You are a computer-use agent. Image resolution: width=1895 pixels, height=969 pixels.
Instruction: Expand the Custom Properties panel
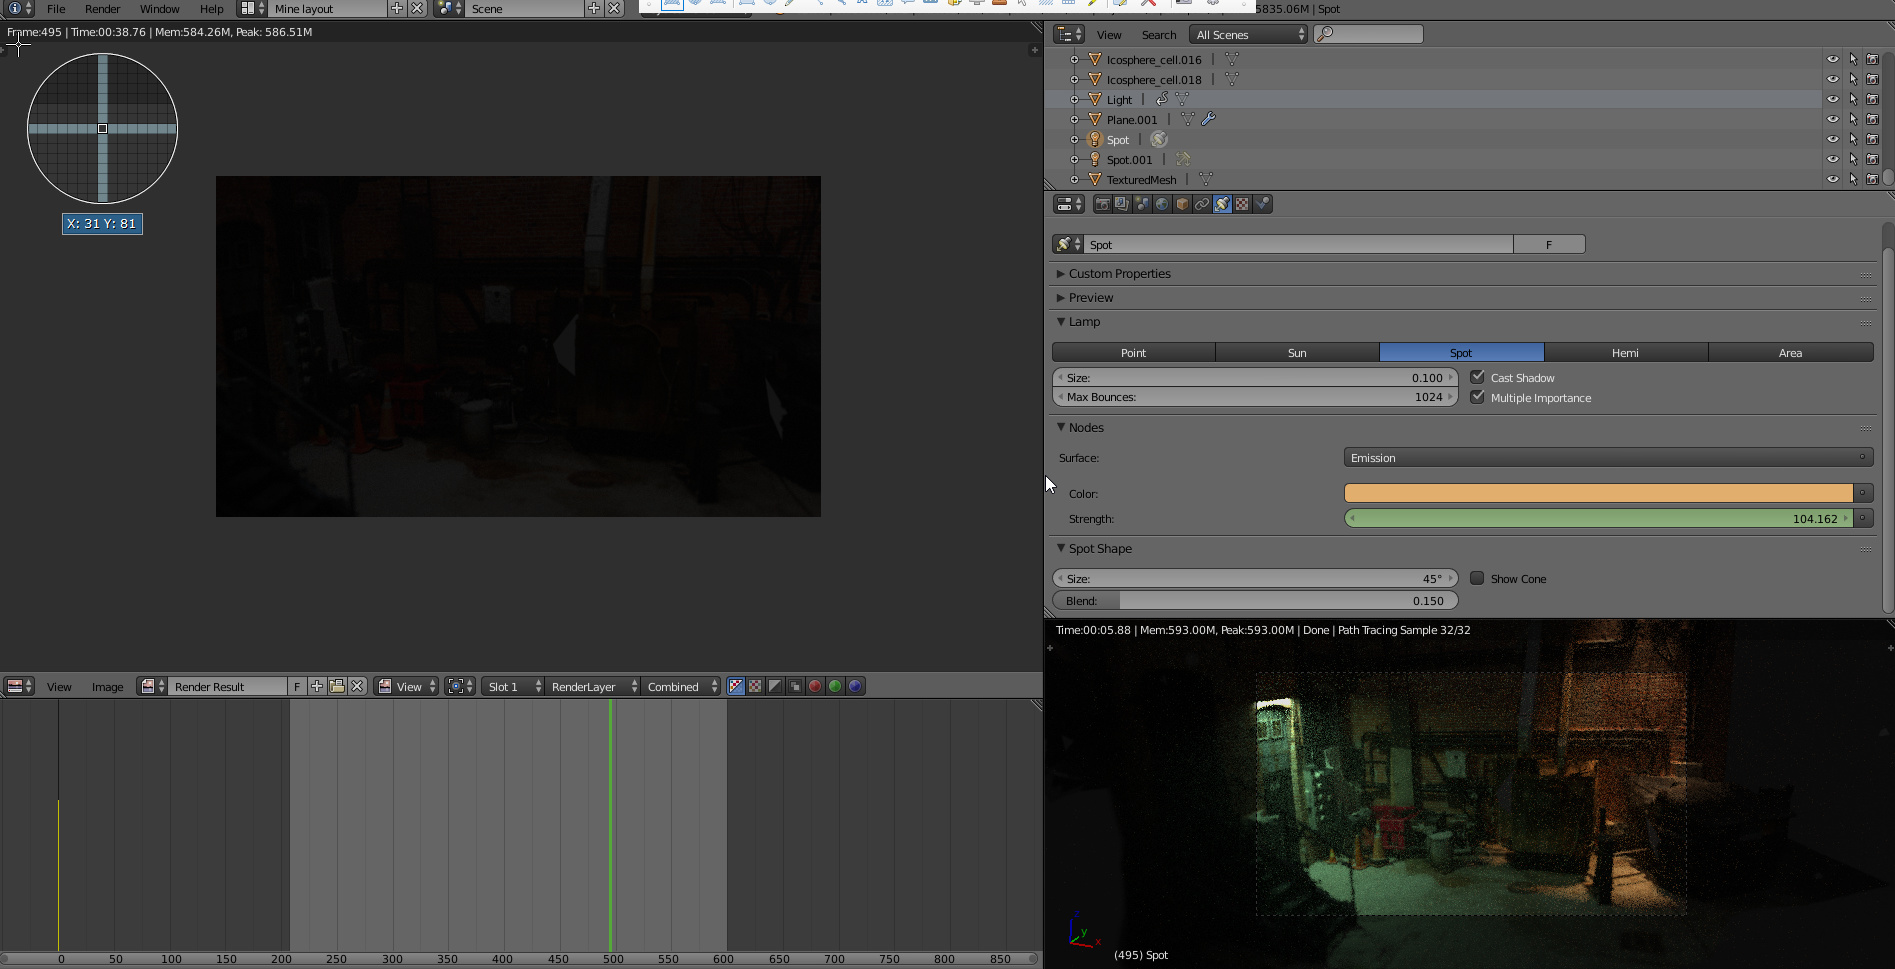(1061, 273)
